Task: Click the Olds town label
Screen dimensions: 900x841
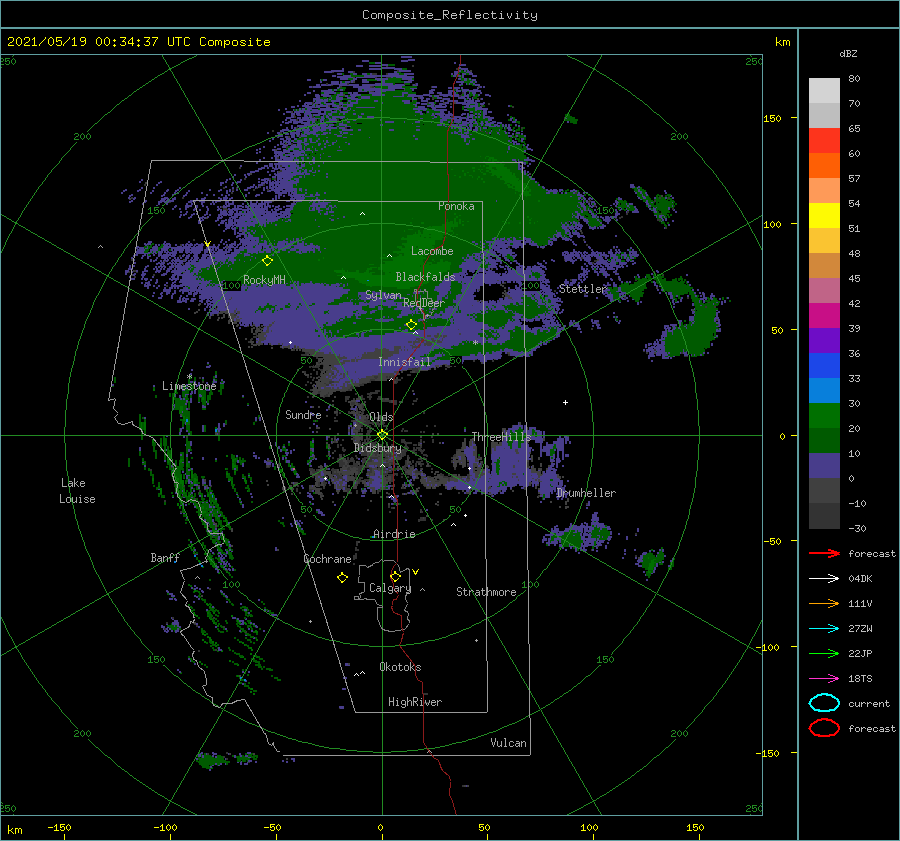Action: (x=381, y=417)
